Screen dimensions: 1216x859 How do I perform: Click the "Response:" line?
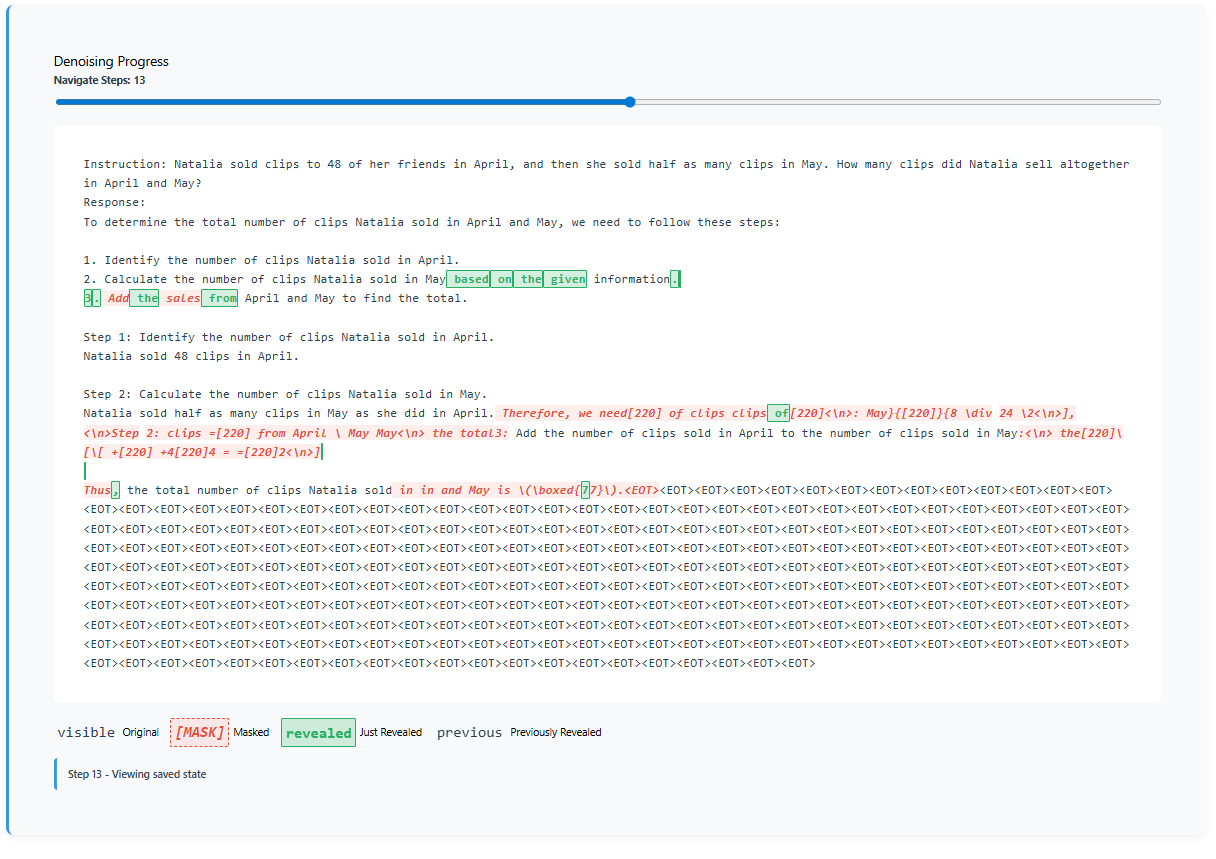click(114, 202)
